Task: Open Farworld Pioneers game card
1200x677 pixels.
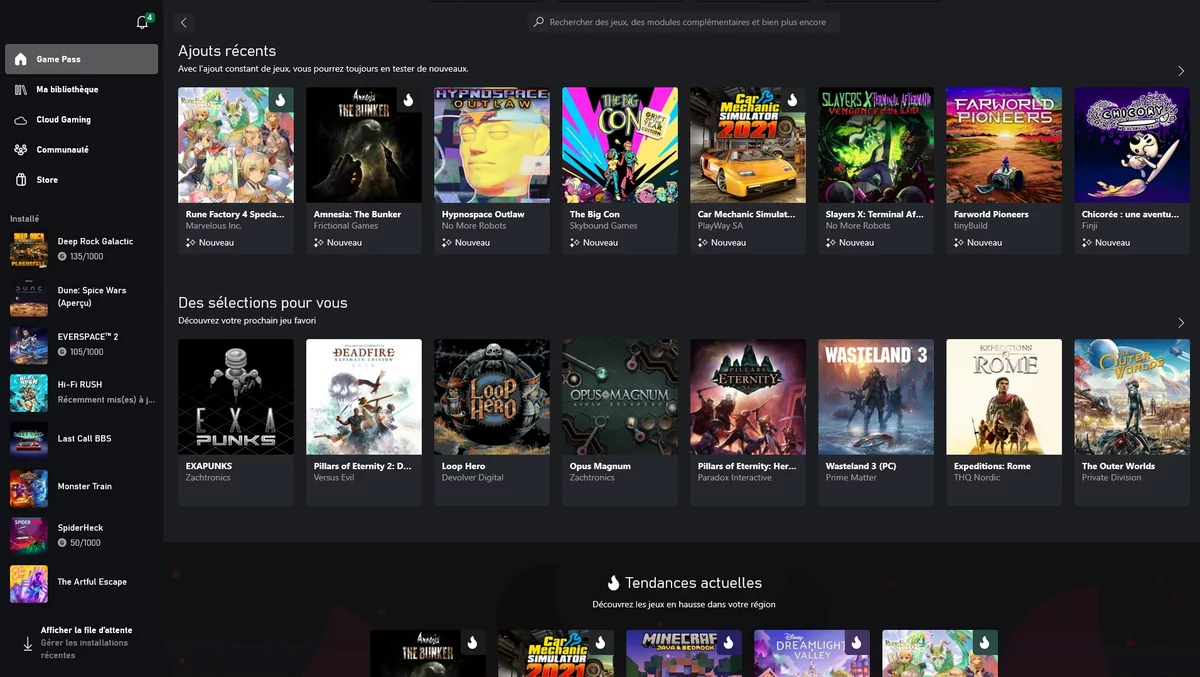Action: click(1004, 170)
